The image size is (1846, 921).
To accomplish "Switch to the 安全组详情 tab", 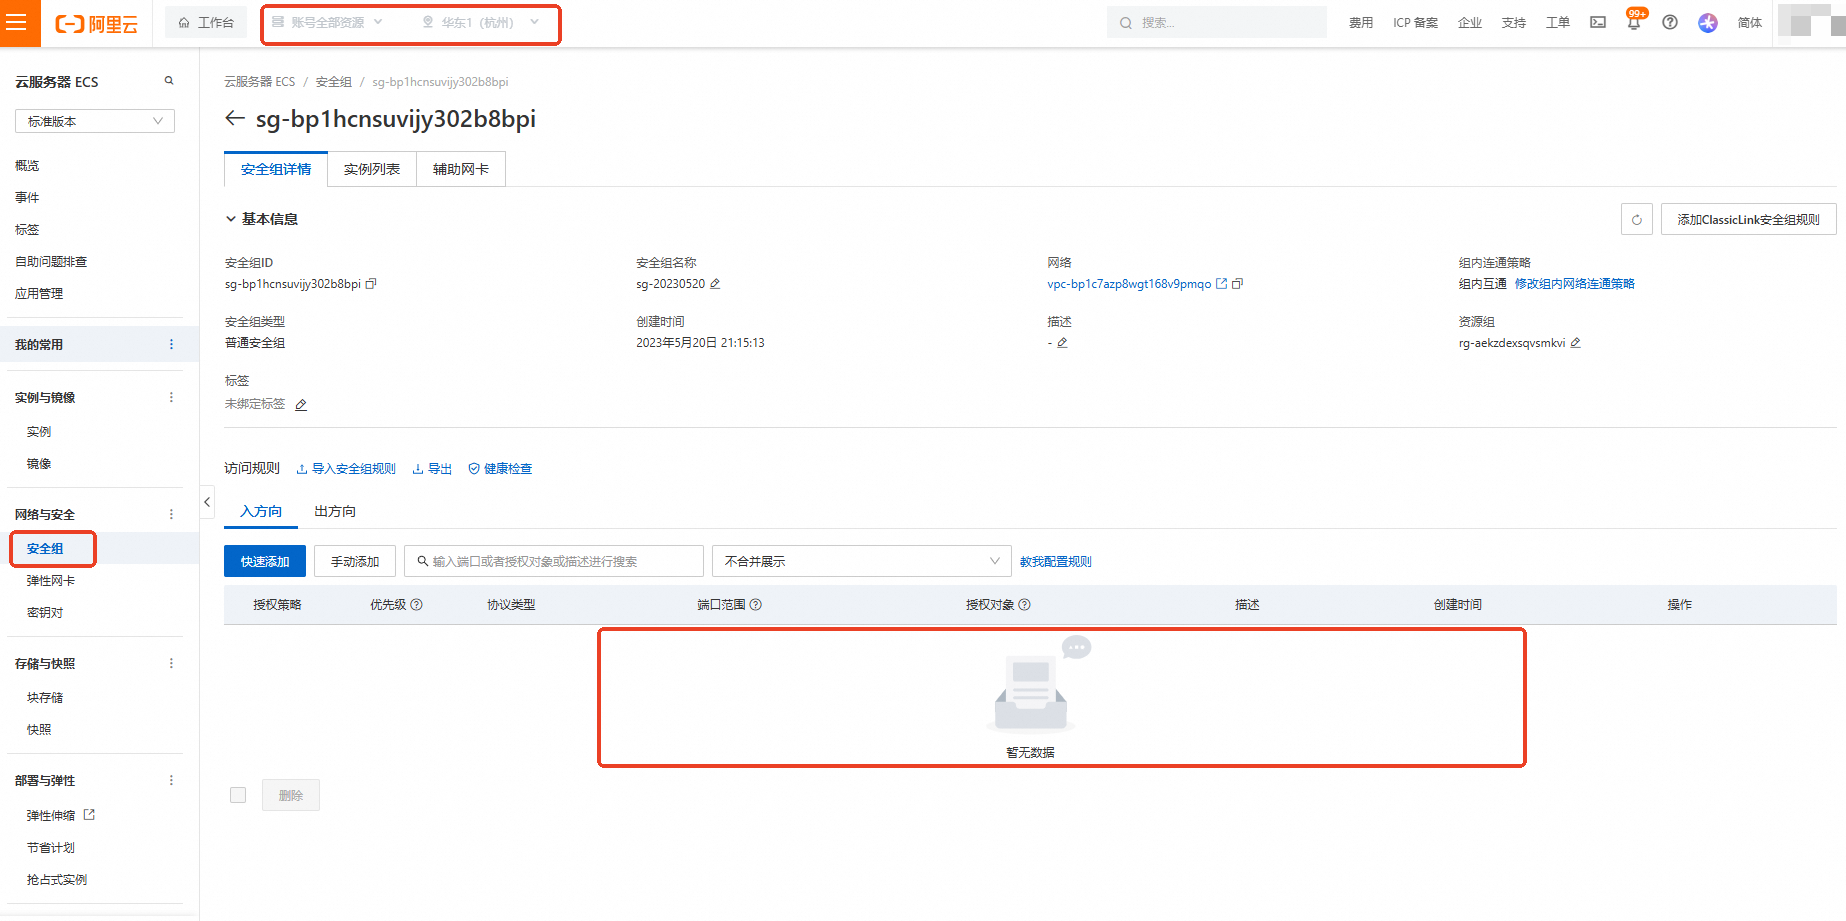I will [276, 169].
